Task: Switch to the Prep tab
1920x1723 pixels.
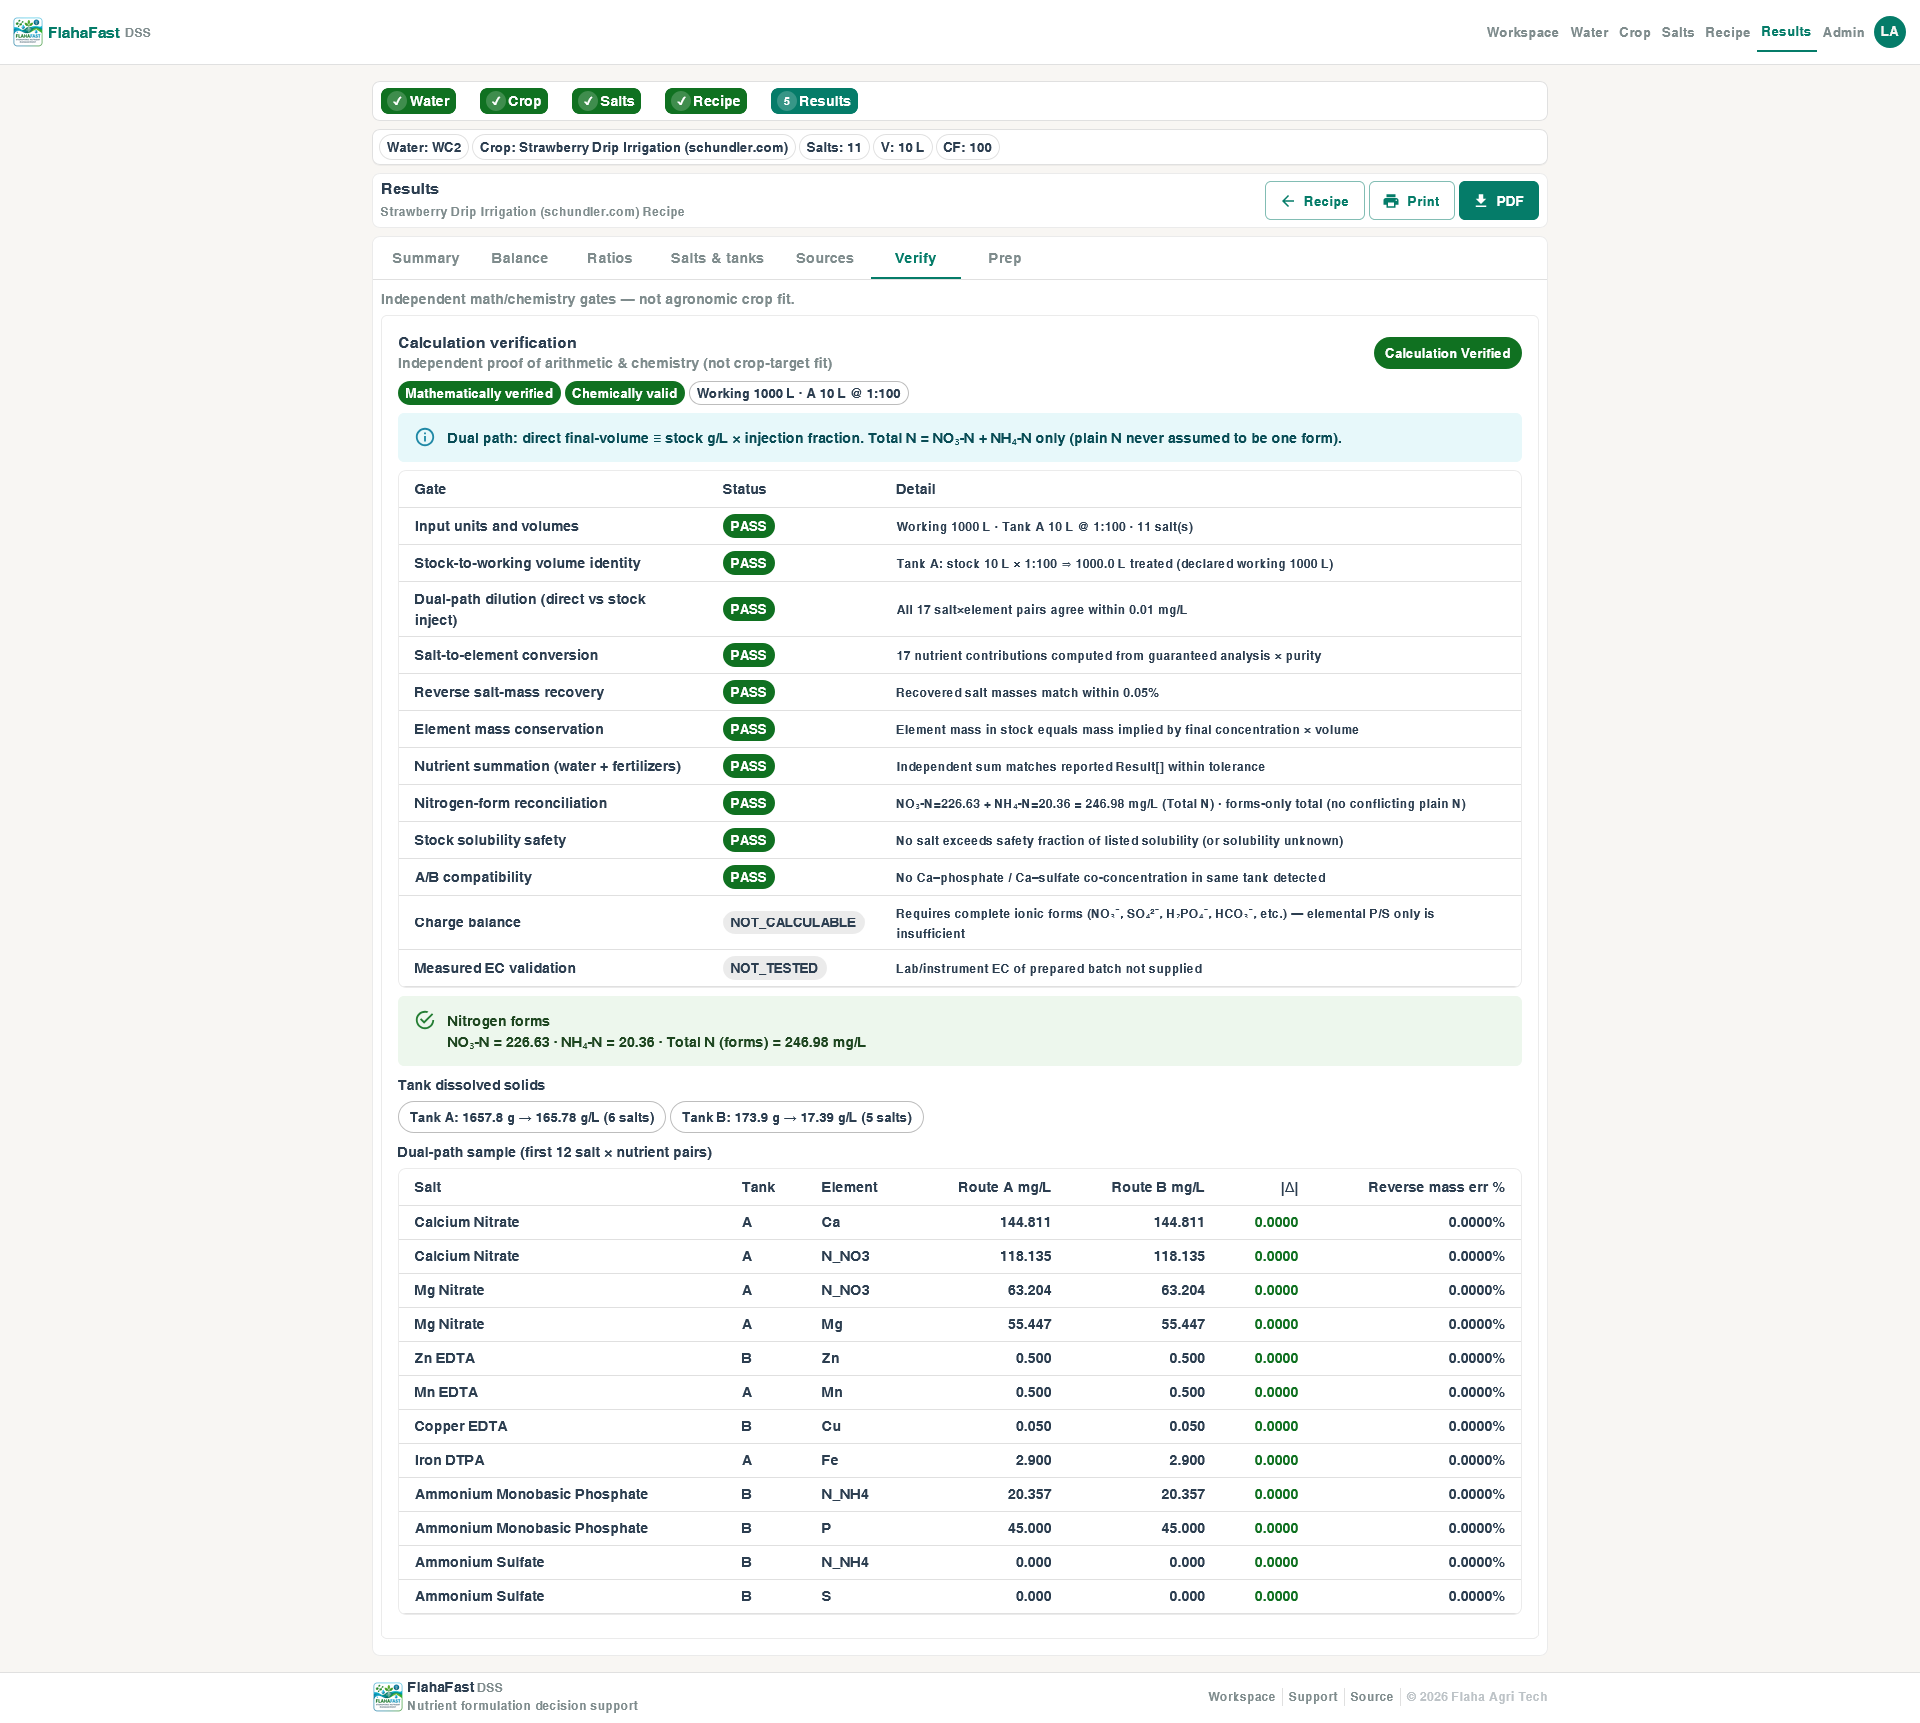Action: (x=1004, y=258)
